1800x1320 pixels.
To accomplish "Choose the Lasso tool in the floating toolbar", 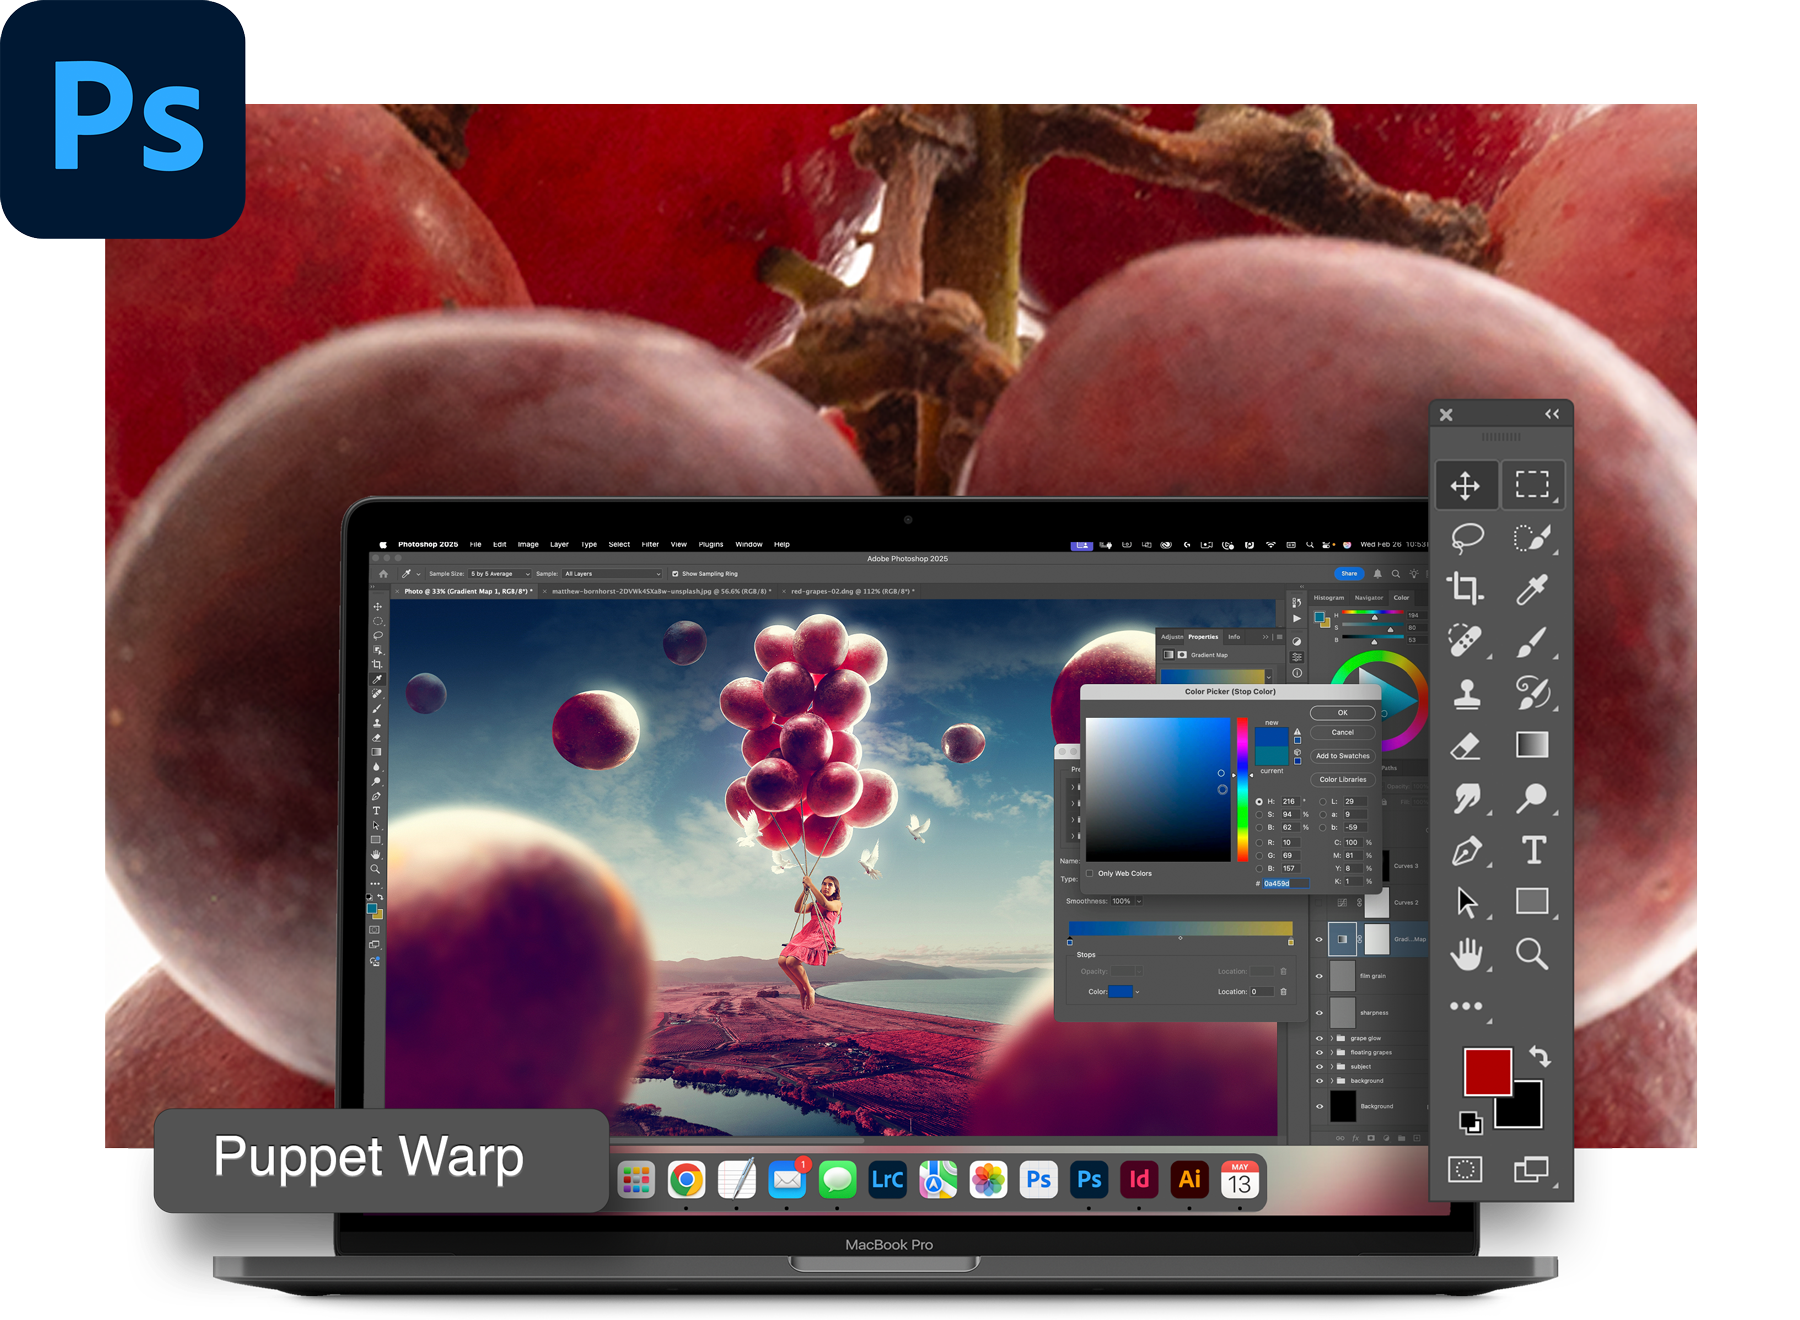I will click(1466, 538).
